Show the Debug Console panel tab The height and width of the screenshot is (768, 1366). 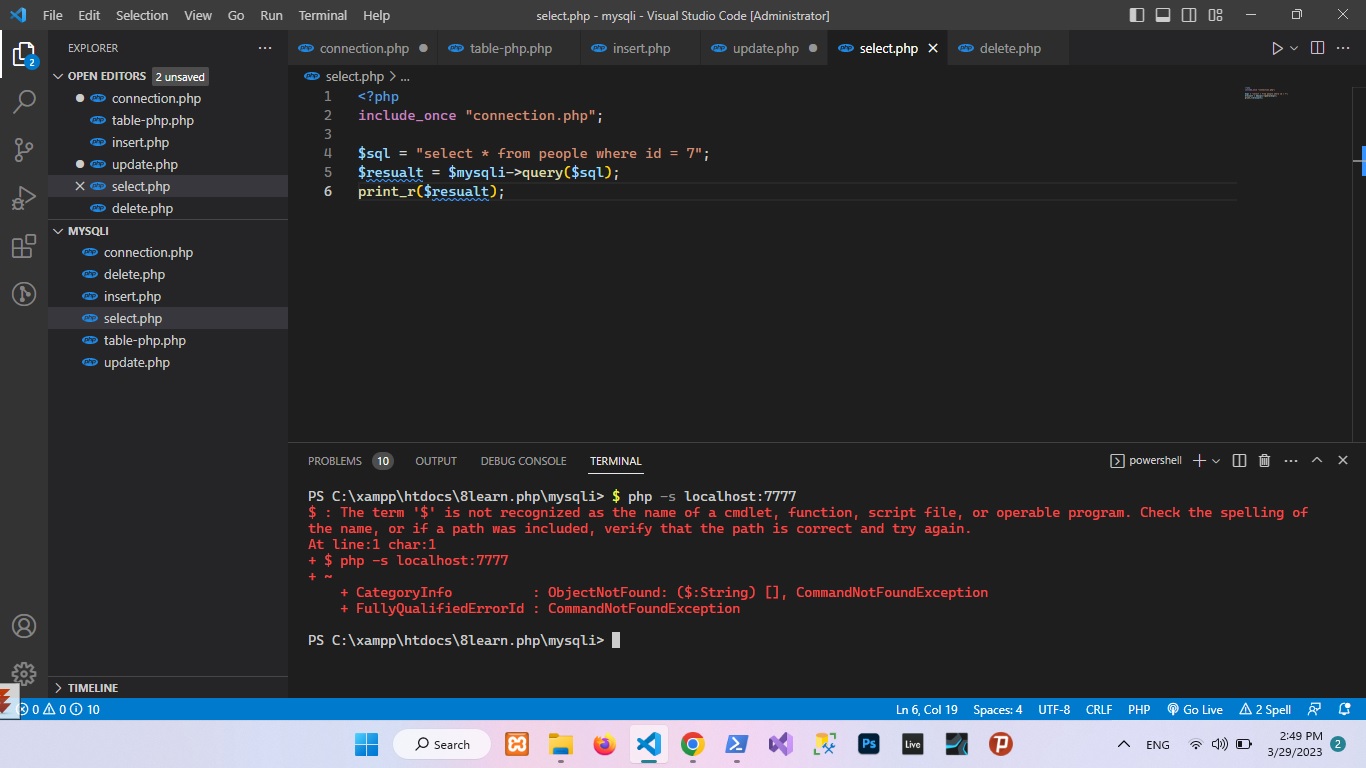[523, 461]
